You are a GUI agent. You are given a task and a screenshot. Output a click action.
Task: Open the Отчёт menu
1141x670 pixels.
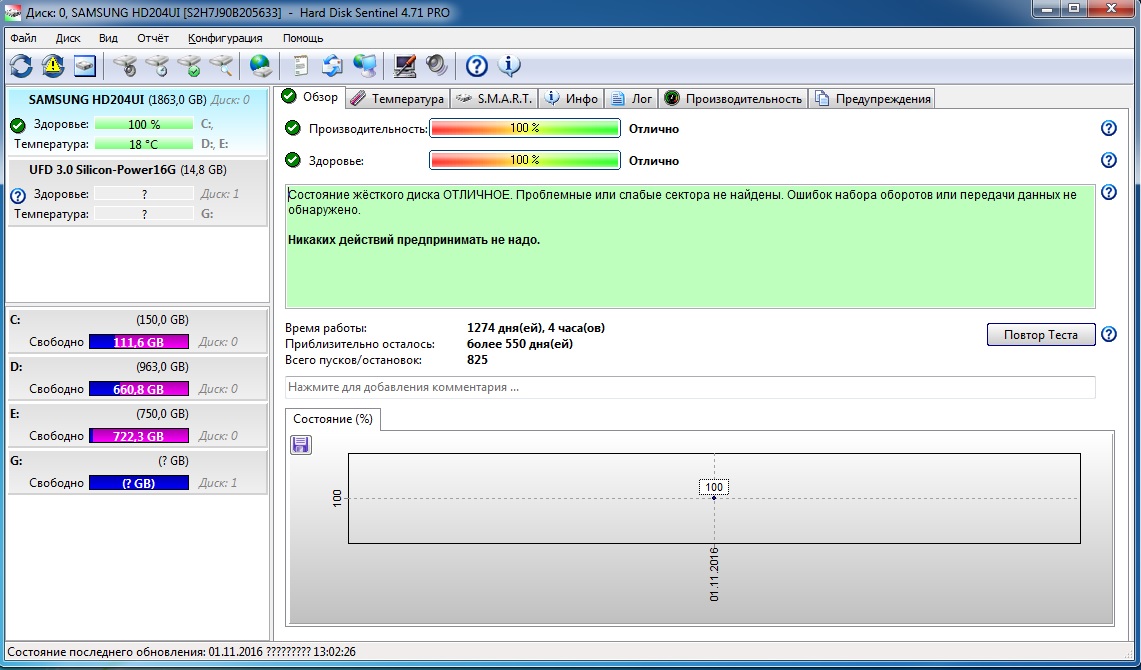pyautogui.click(x=153, y=38)
